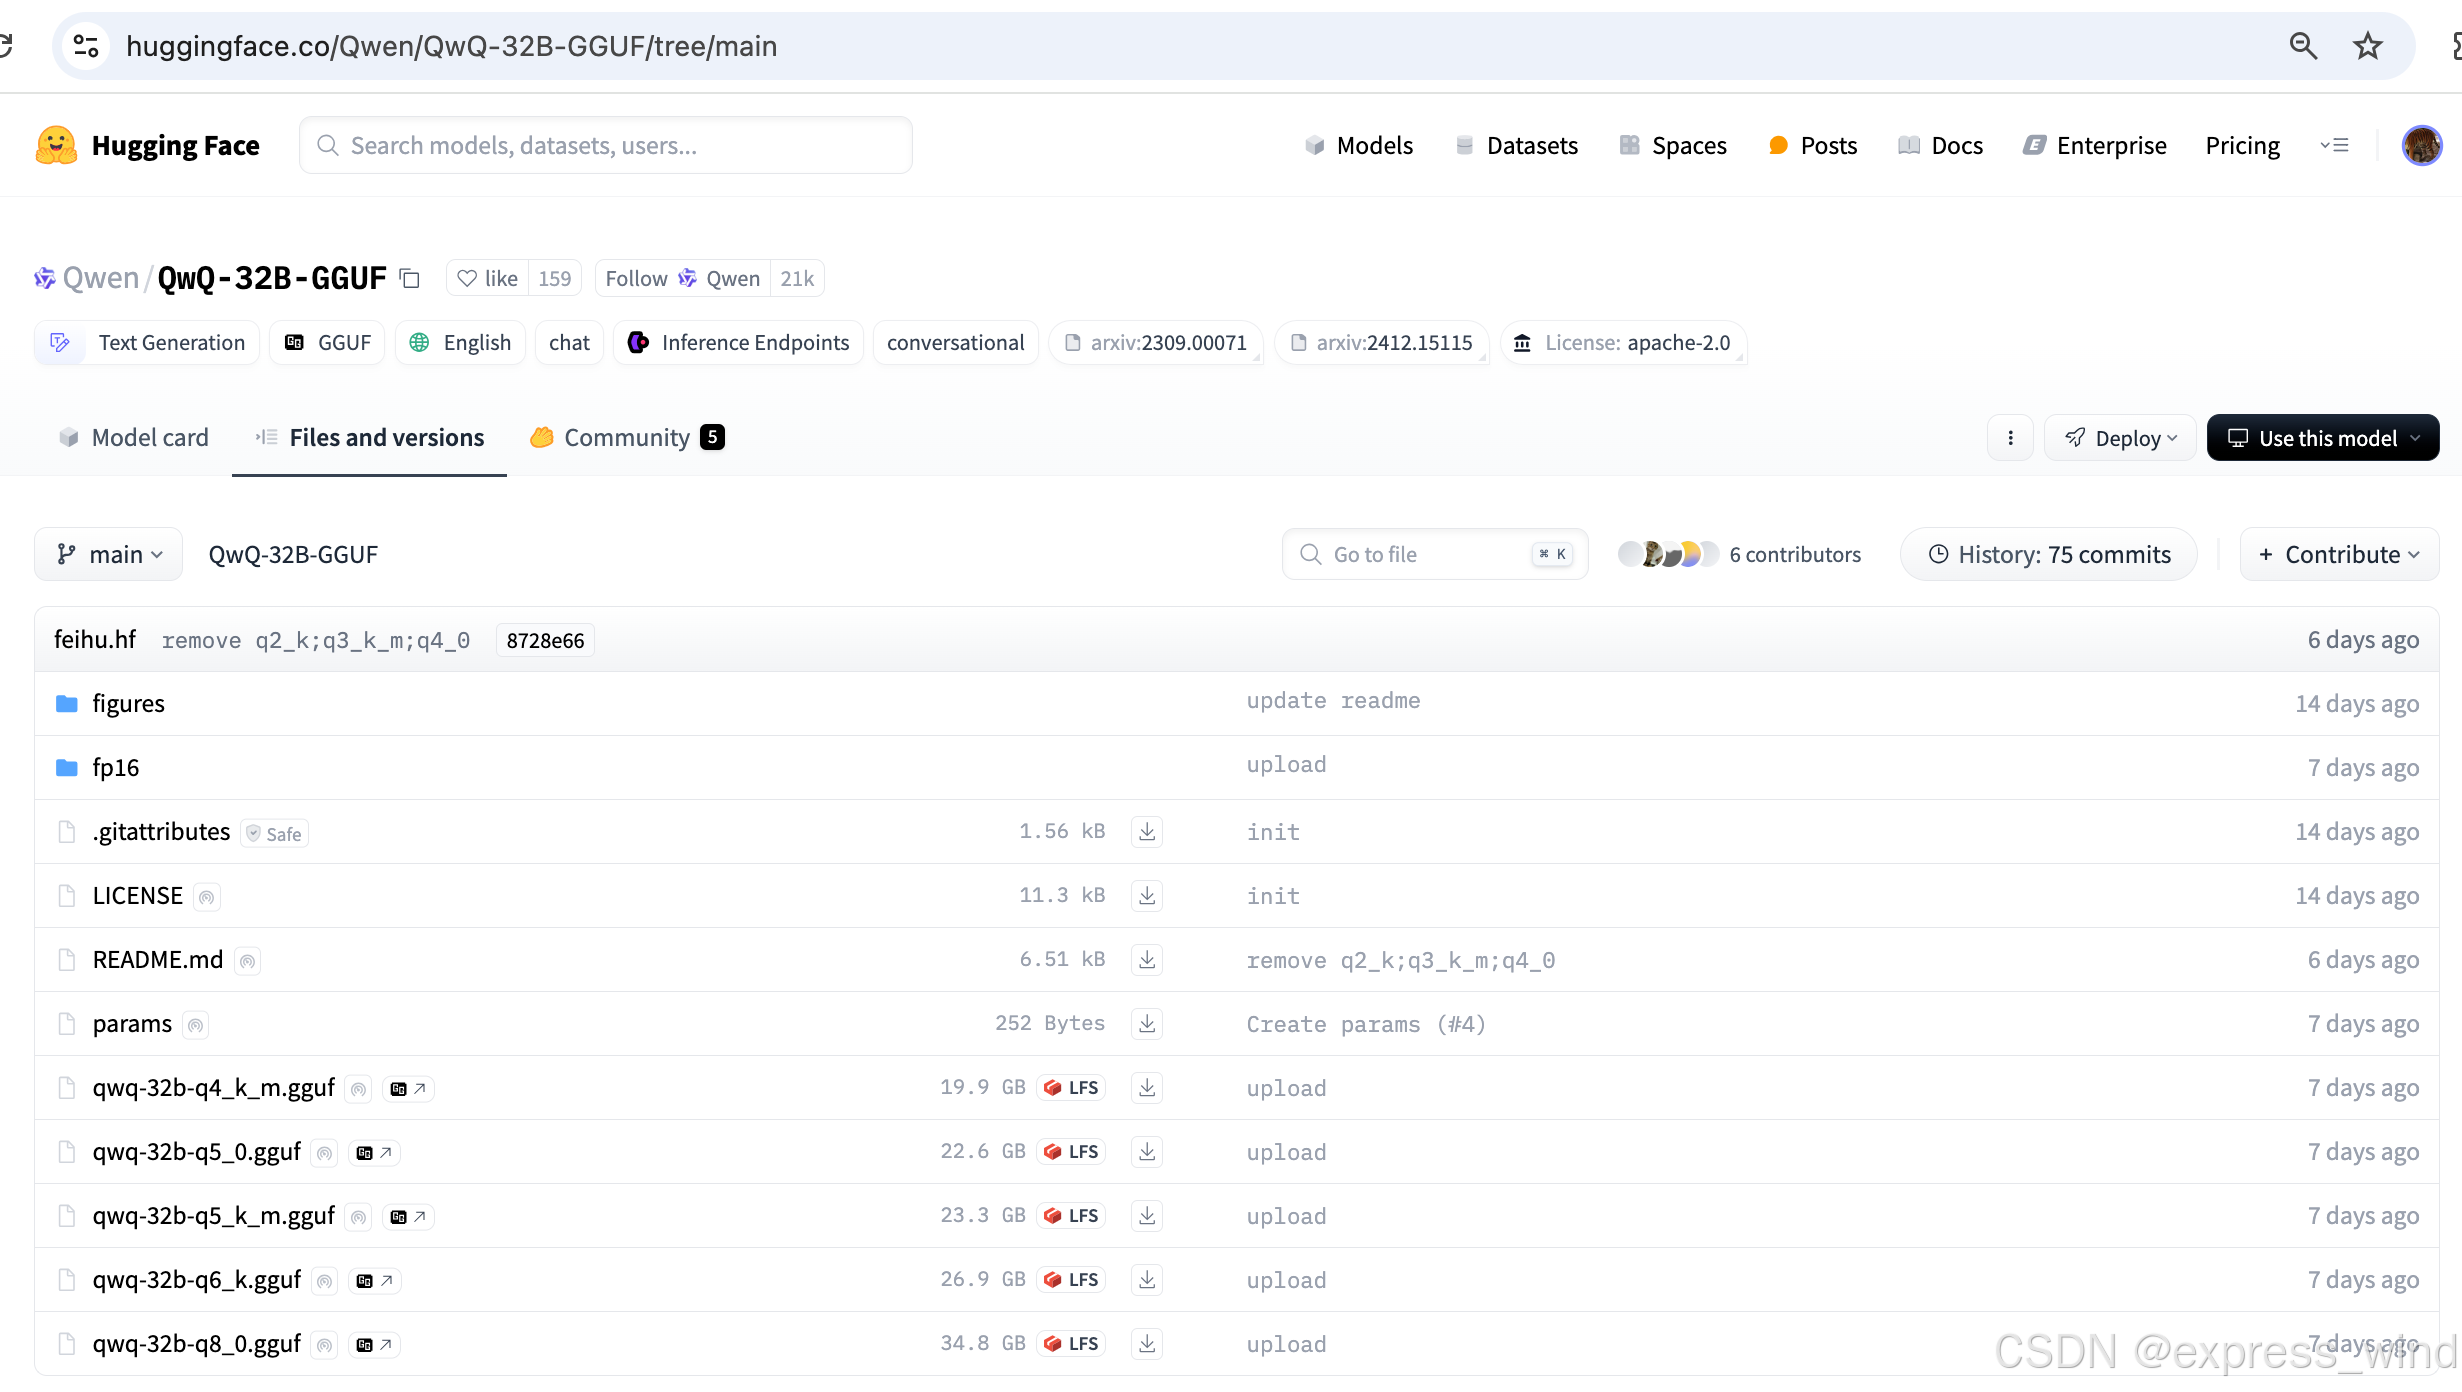This screenshot has height=1392, width=2462.
Task: Click the contributors avatars group
Action: click(1668, 554)
